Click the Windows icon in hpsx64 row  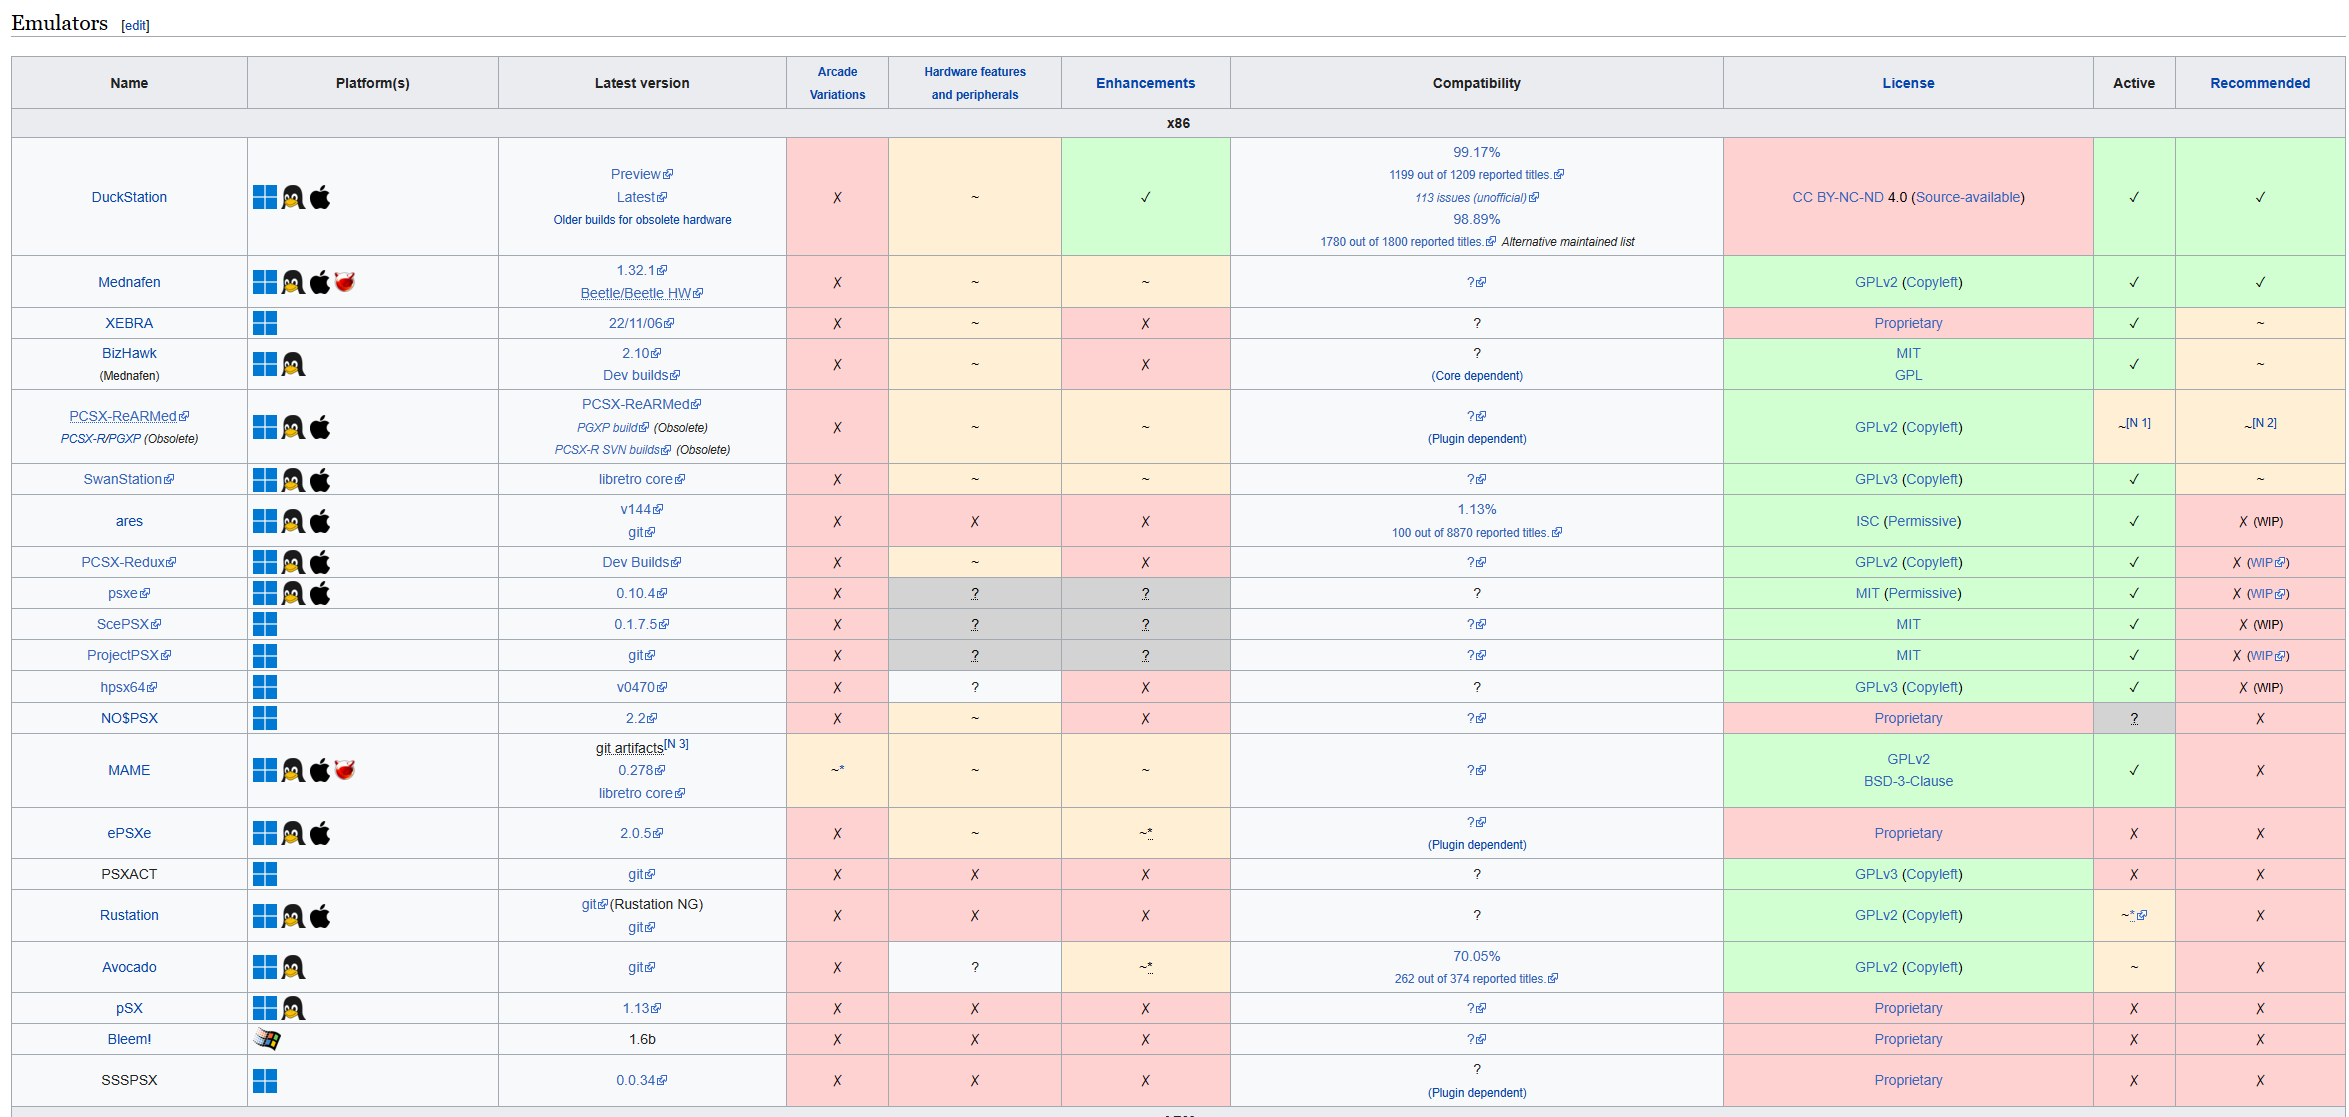[x=265, y=687]
